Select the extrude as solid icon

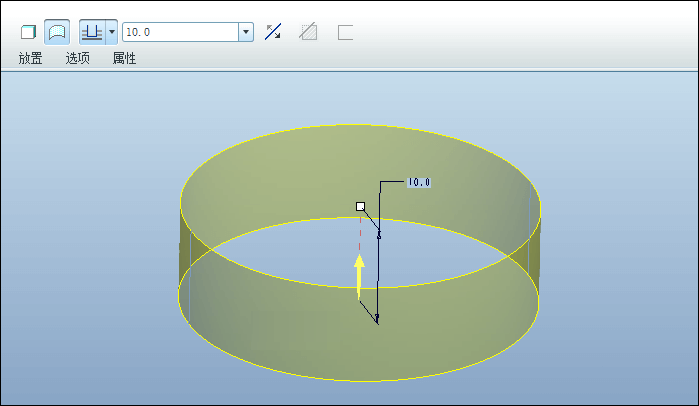[x=28, y=32]
